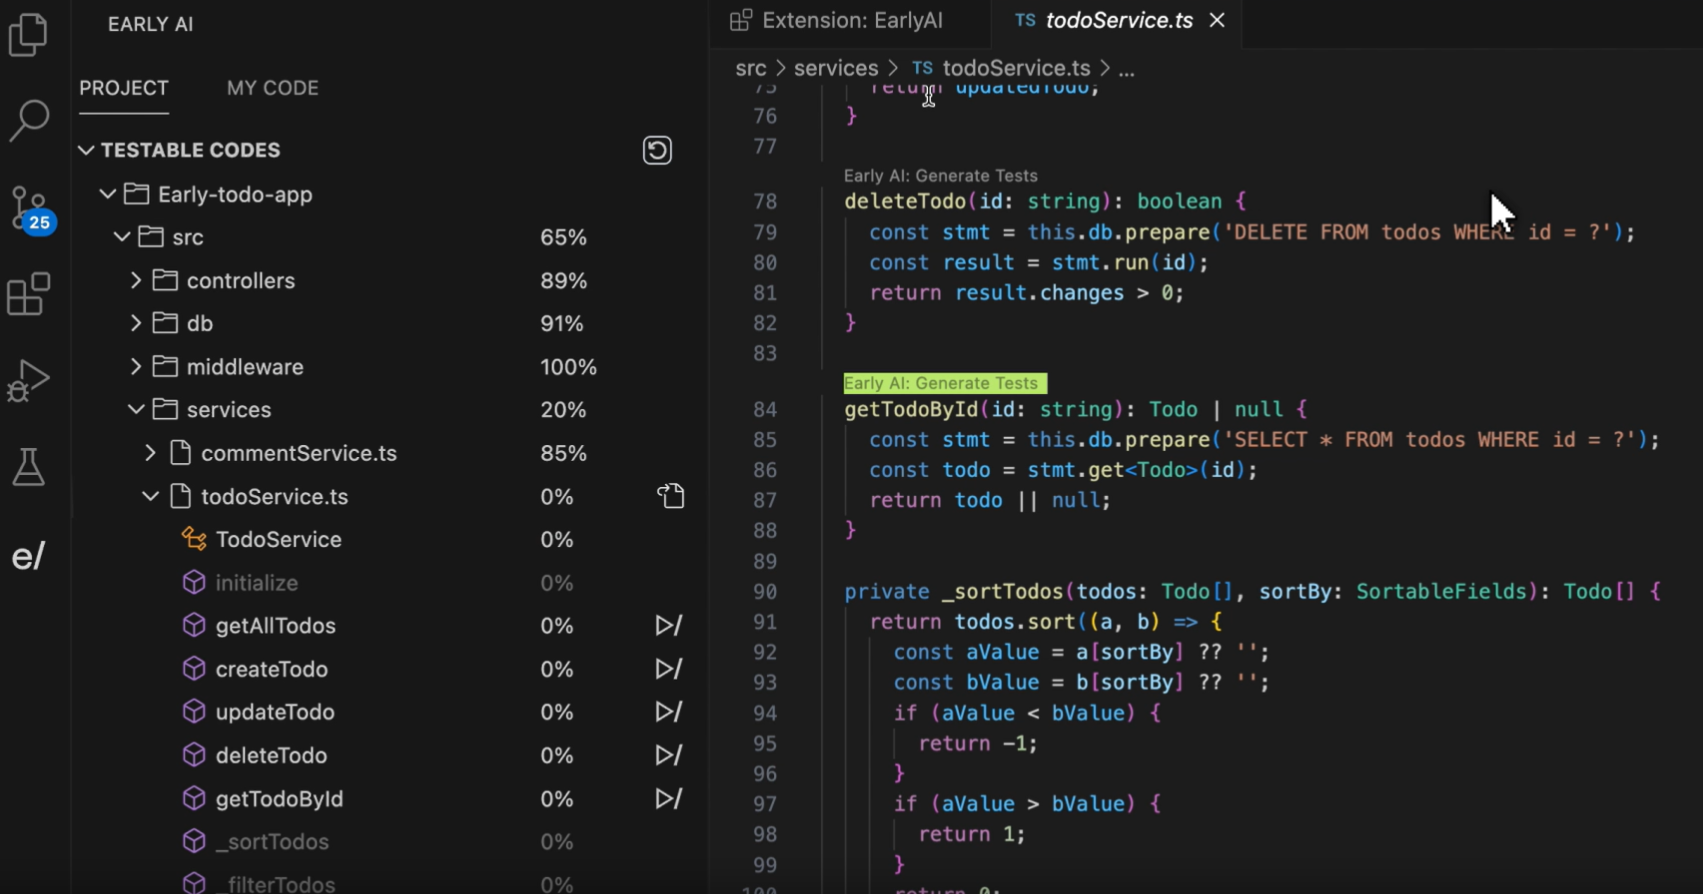Collapse the TESTABLE CODES section
This screenshot has height=894, width=1703.
87,150
